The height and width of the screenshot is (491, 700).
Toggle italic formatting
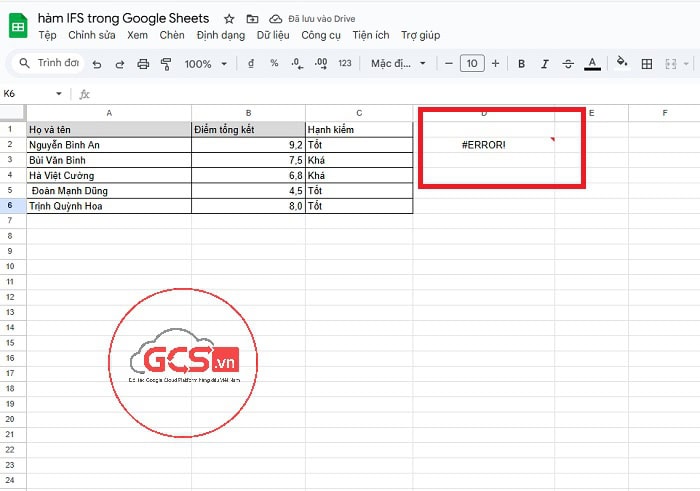(545, 64)
